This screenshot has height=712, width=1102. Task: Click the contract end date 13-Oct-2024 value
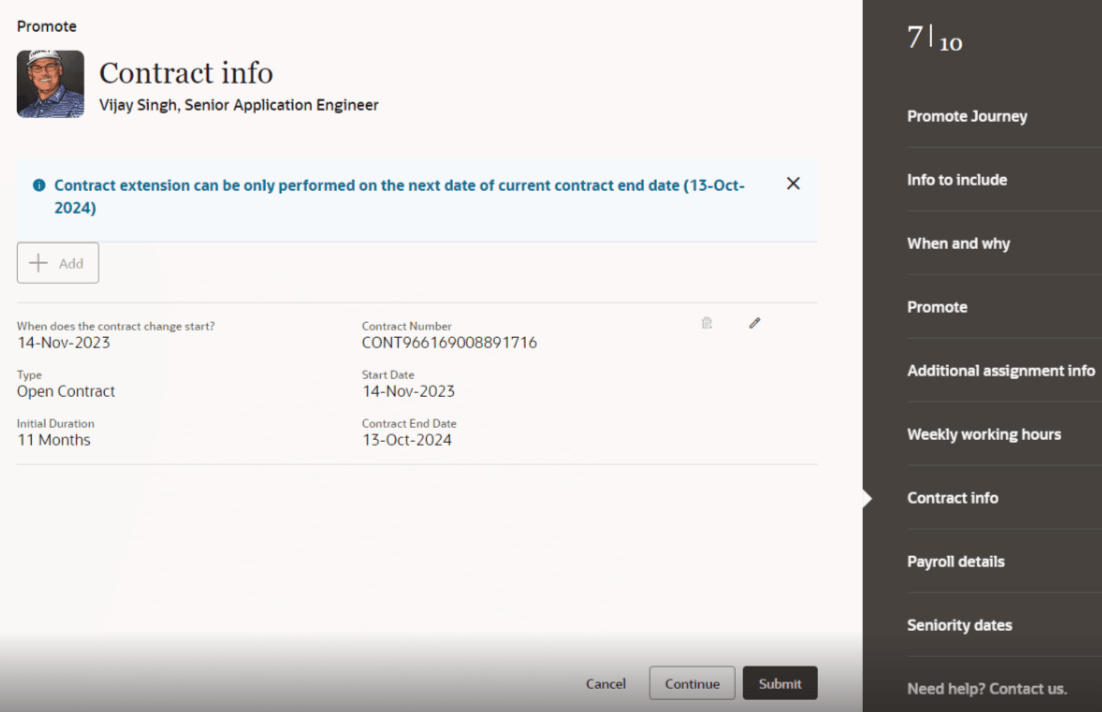(x=407, y=441)
